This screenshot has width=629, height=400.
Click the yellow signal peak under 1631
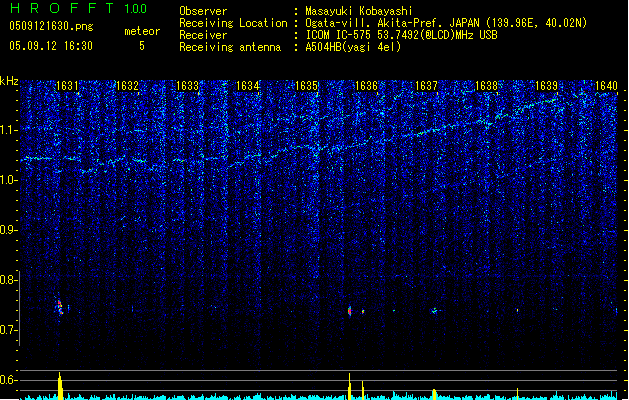click(x=60, y=386)
